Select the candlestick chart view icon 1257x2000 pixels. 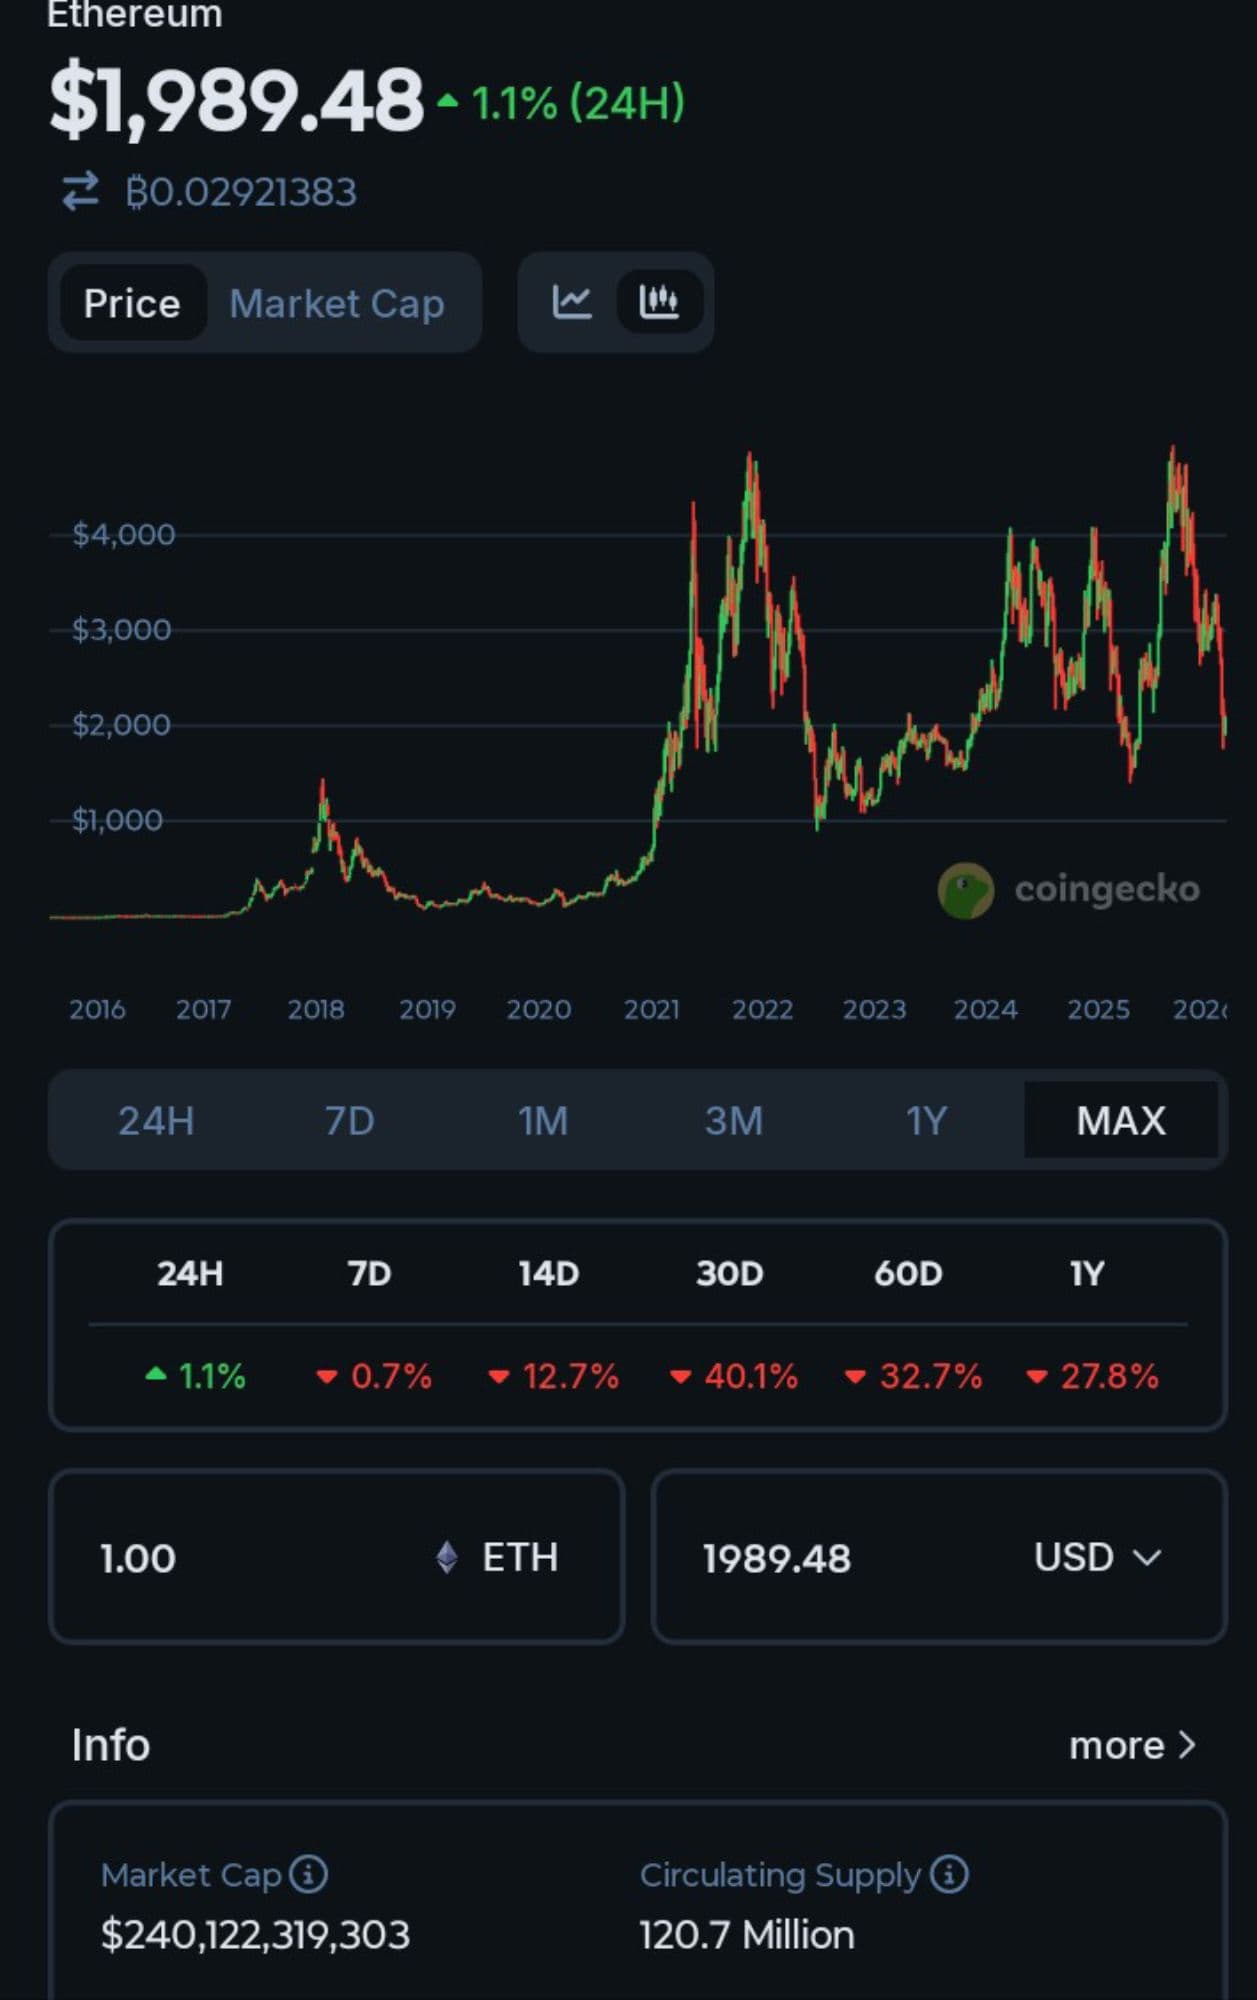pos(659,302)
